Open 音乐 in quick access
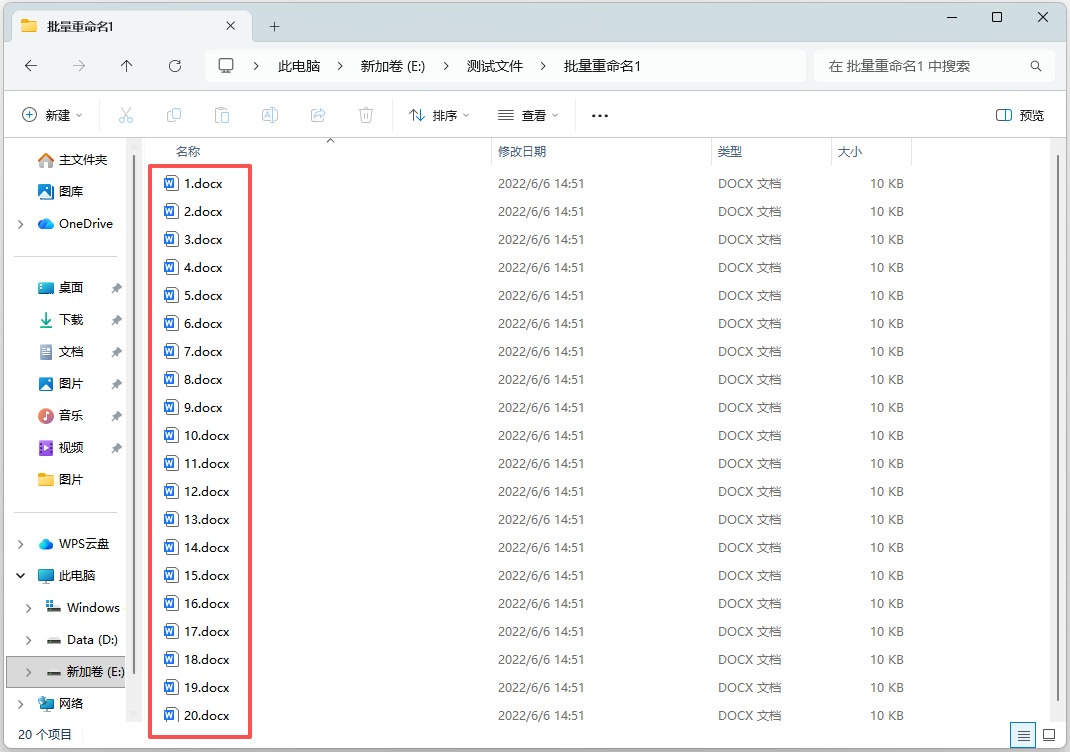The width and height of the screenshot is (1070, 752). tap(61, 416)
